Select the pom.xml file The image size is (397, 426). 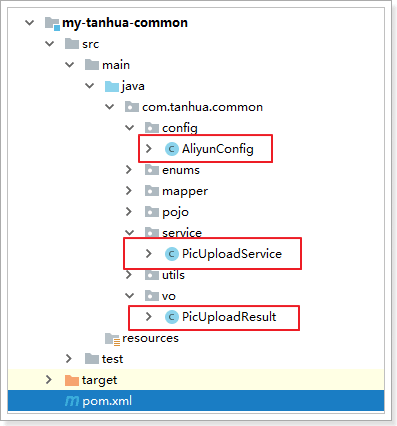[107, 401]
